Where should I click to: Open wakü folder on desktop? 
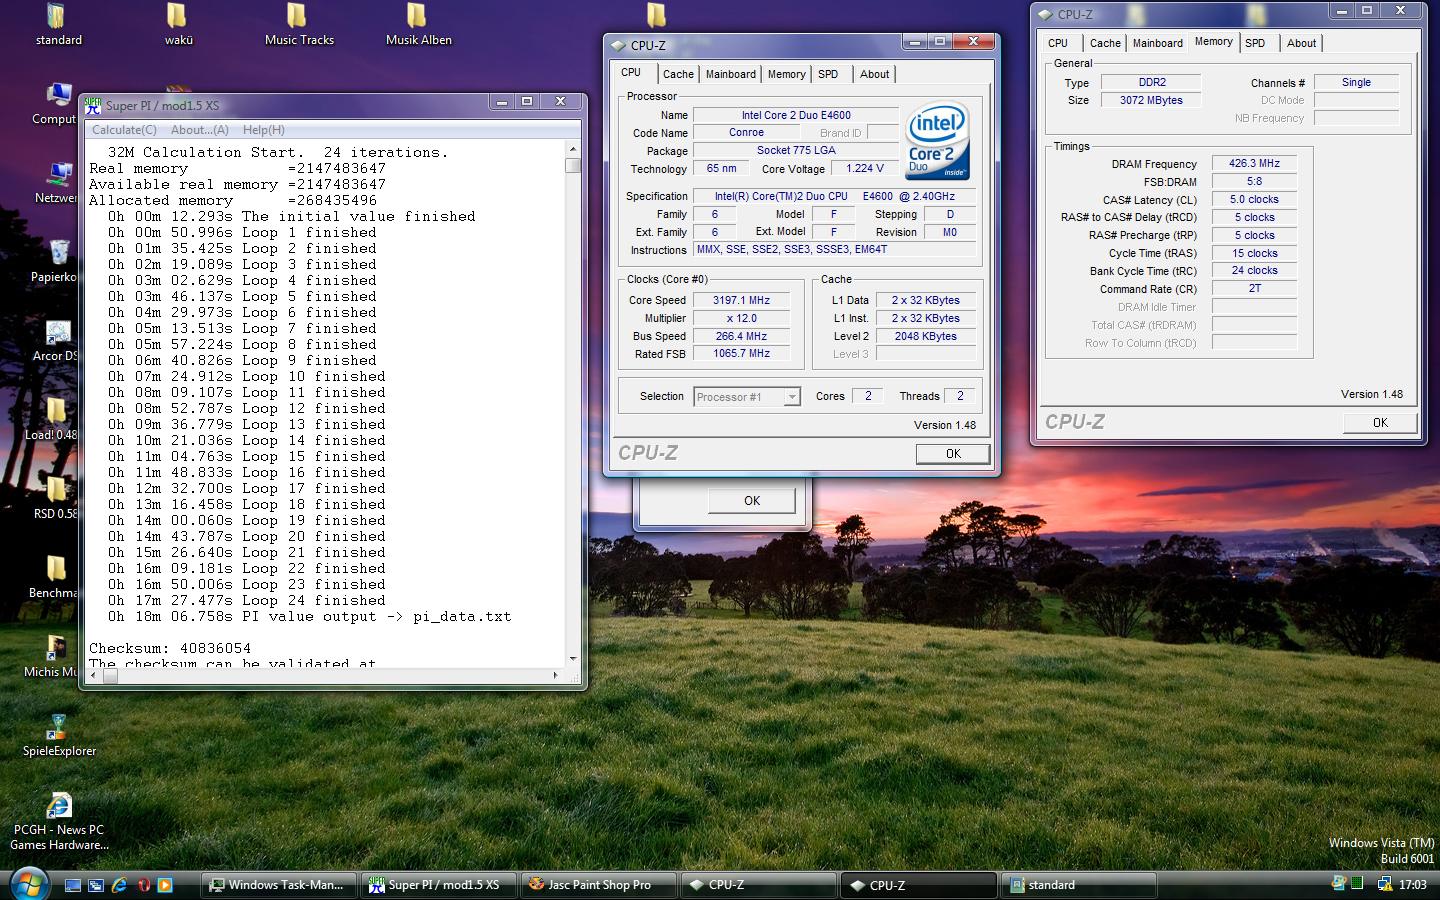(x=178, y=25)
